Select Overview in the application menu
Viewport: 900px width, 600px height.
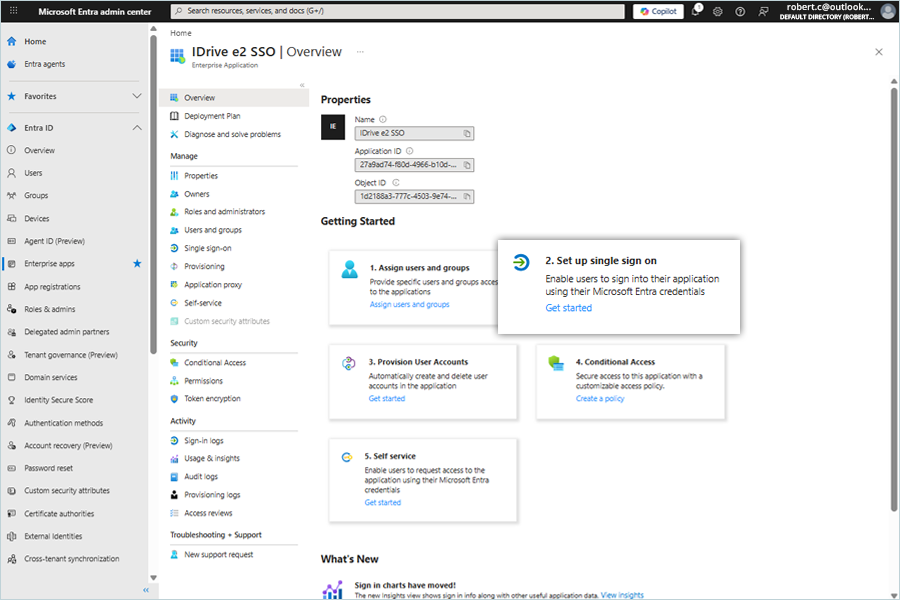coord(234,98)
